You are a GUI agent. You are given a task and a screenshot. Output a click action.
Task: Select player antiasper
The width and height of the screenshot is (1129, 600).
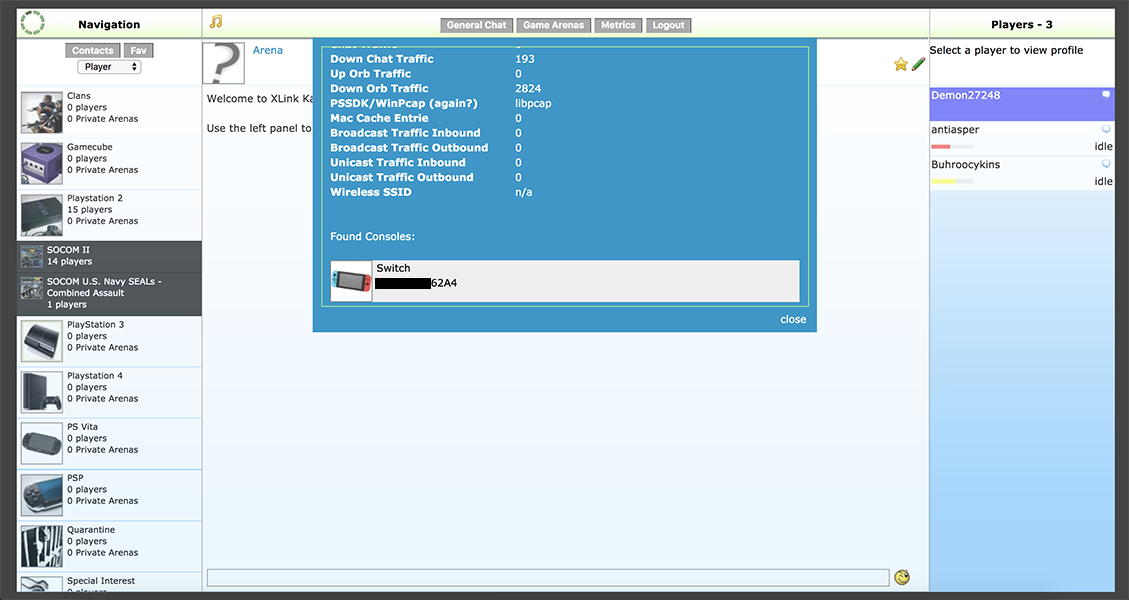[x=1022, y=138]
